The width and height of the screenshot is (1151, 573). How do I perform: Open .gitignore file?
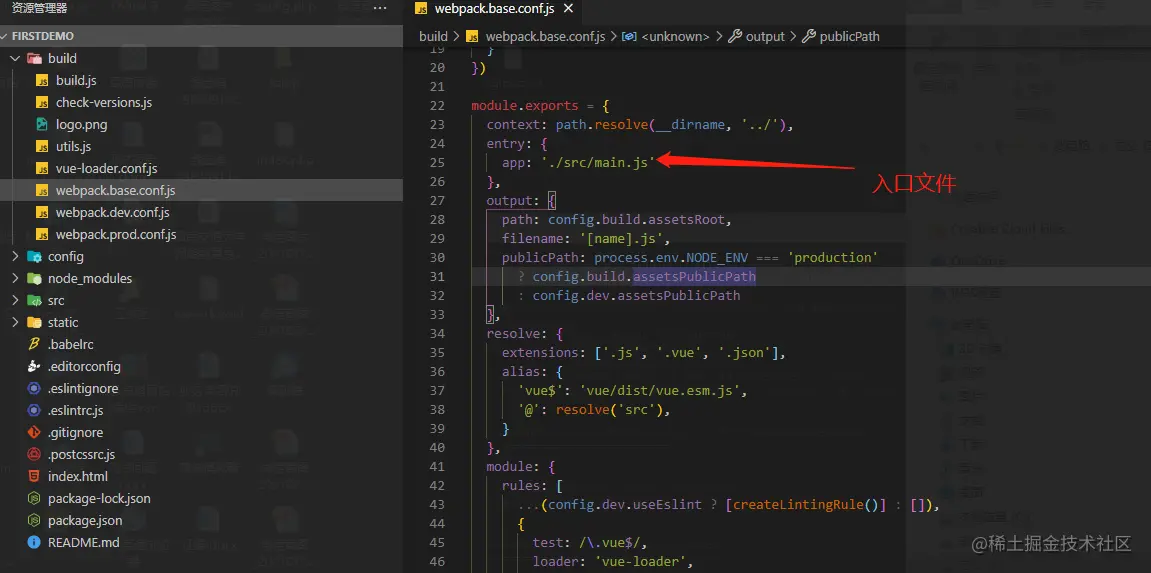click(76, 432)
